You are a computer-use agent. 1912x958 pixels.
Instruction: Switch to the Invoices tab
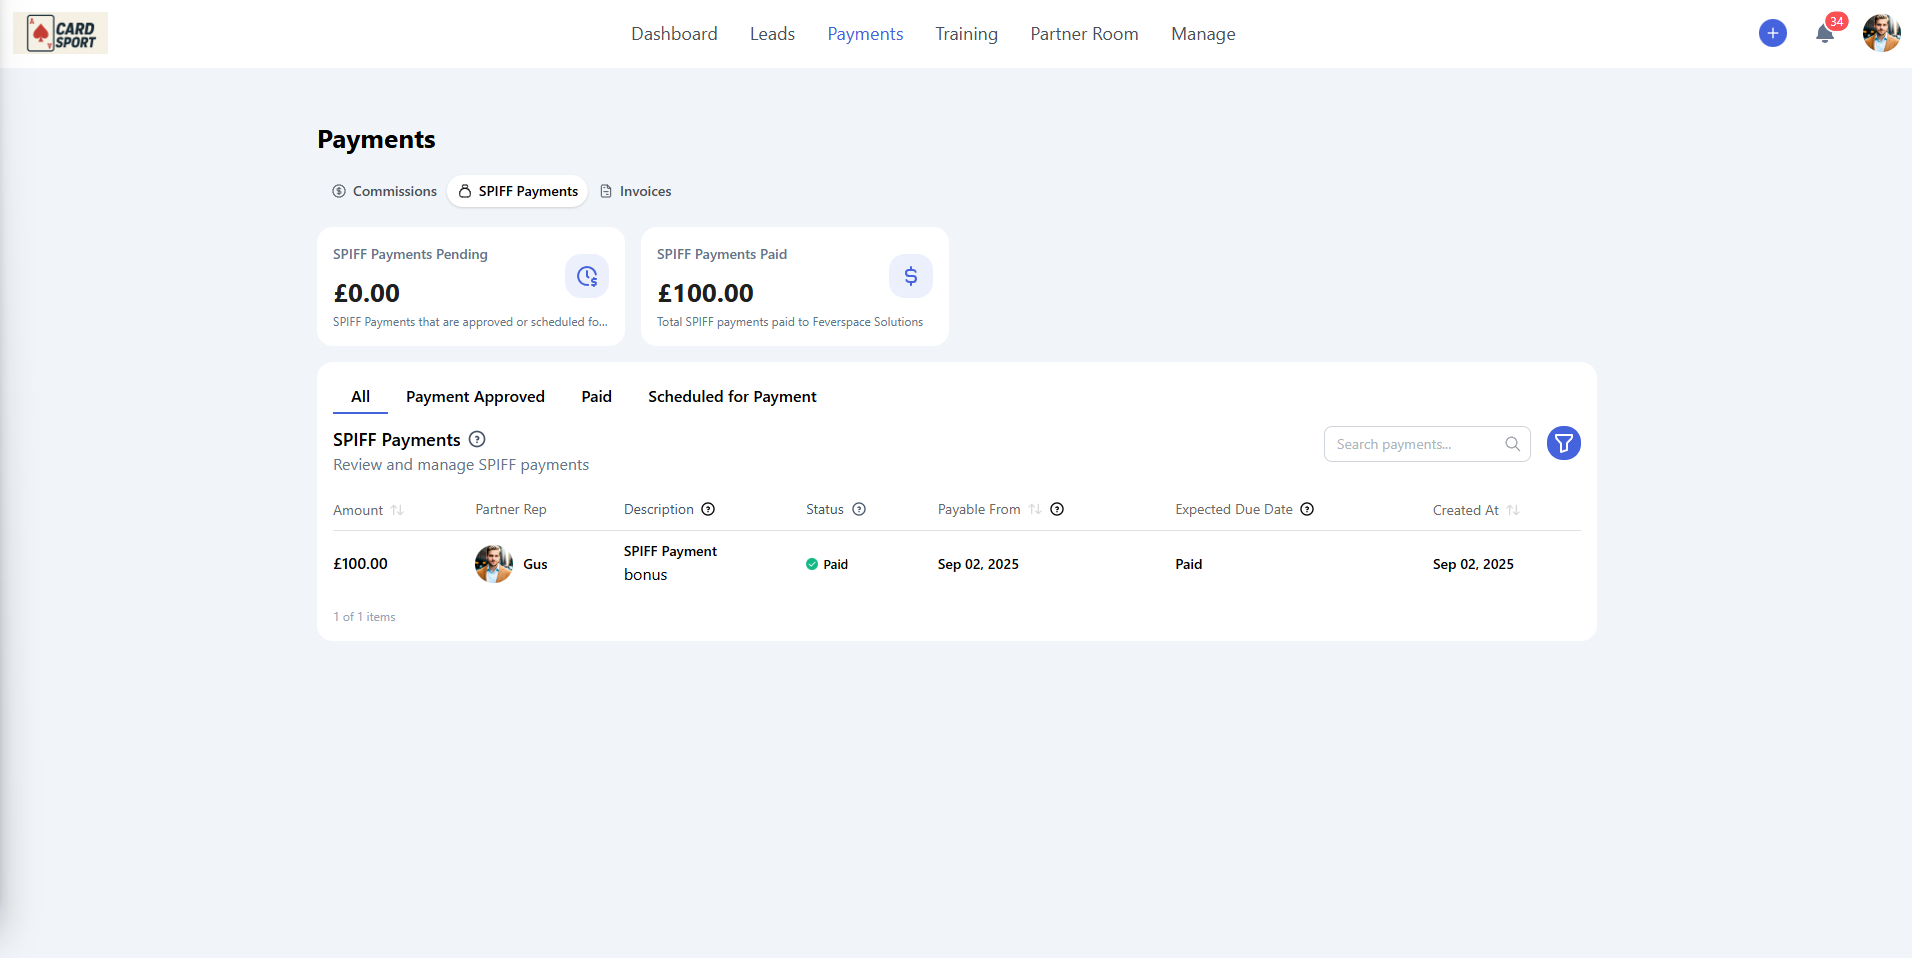pos(636,191)
